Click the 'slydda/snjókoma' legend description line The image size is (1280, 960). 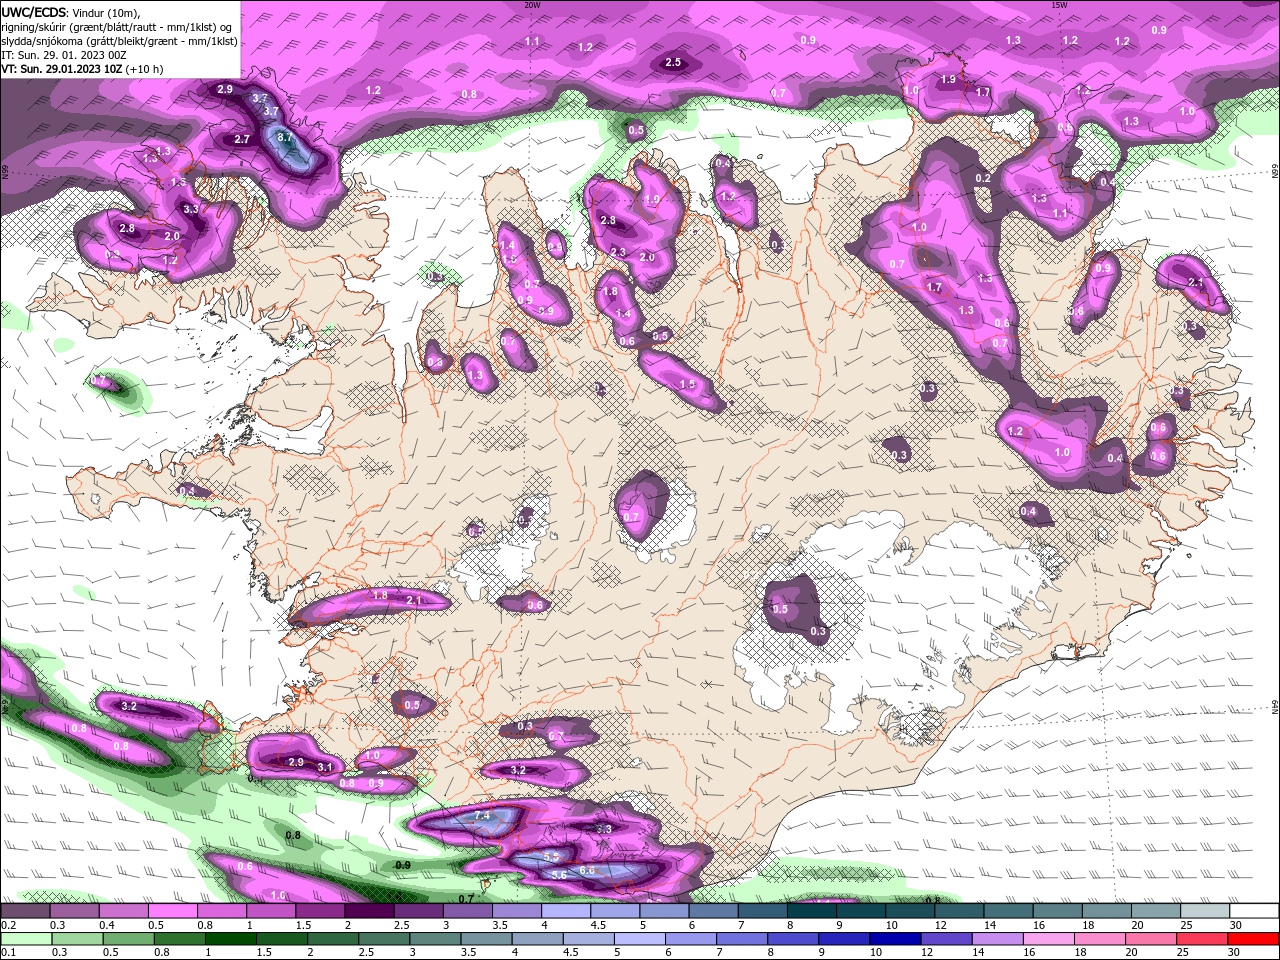coord(119,41)
